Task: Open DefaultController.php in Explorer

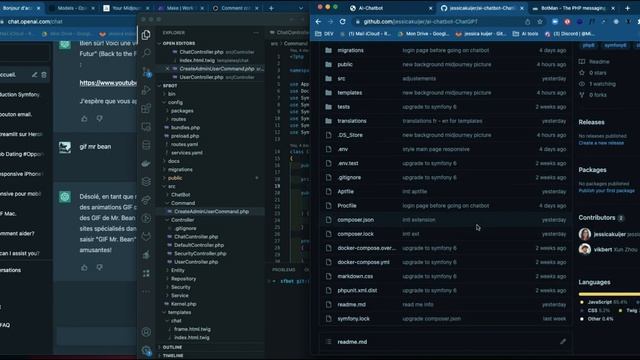Action: [199, 245]
